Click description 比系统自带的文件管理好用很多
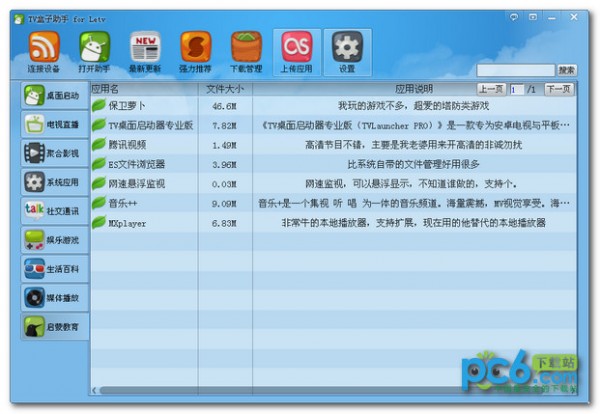The height and width of the screenshot is (414, 600). (414, 164)
